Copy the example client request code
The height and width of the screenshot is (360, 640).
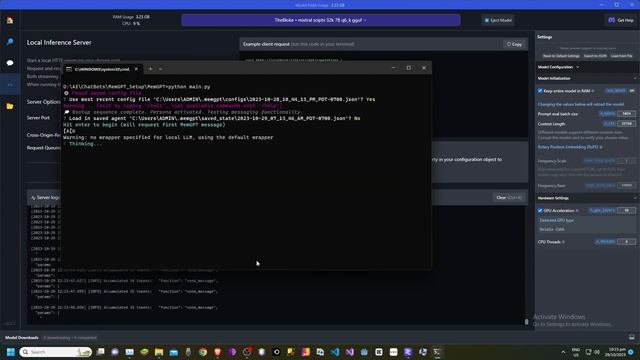point(514,44)
